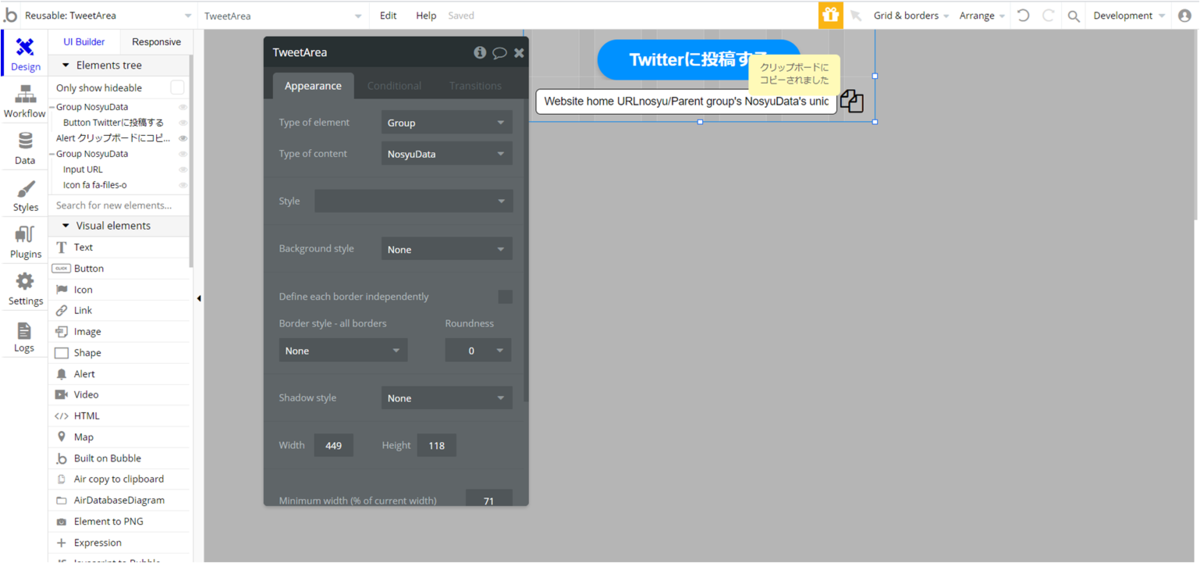
Task: Open Grid & borders dropdown
Action: click(911, 16)
